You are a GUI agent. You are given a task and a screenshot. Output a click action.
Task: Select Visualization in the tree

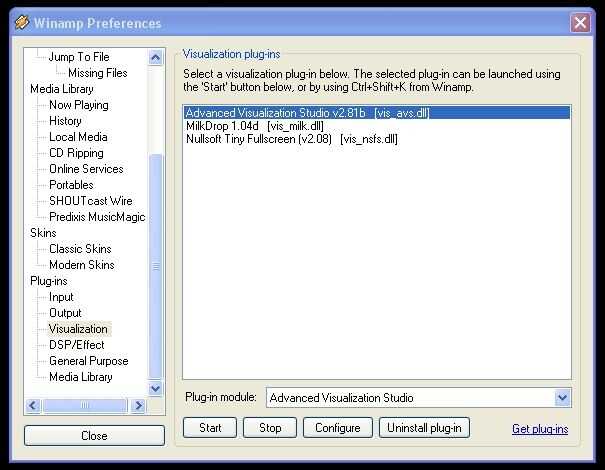click(78, 329)
